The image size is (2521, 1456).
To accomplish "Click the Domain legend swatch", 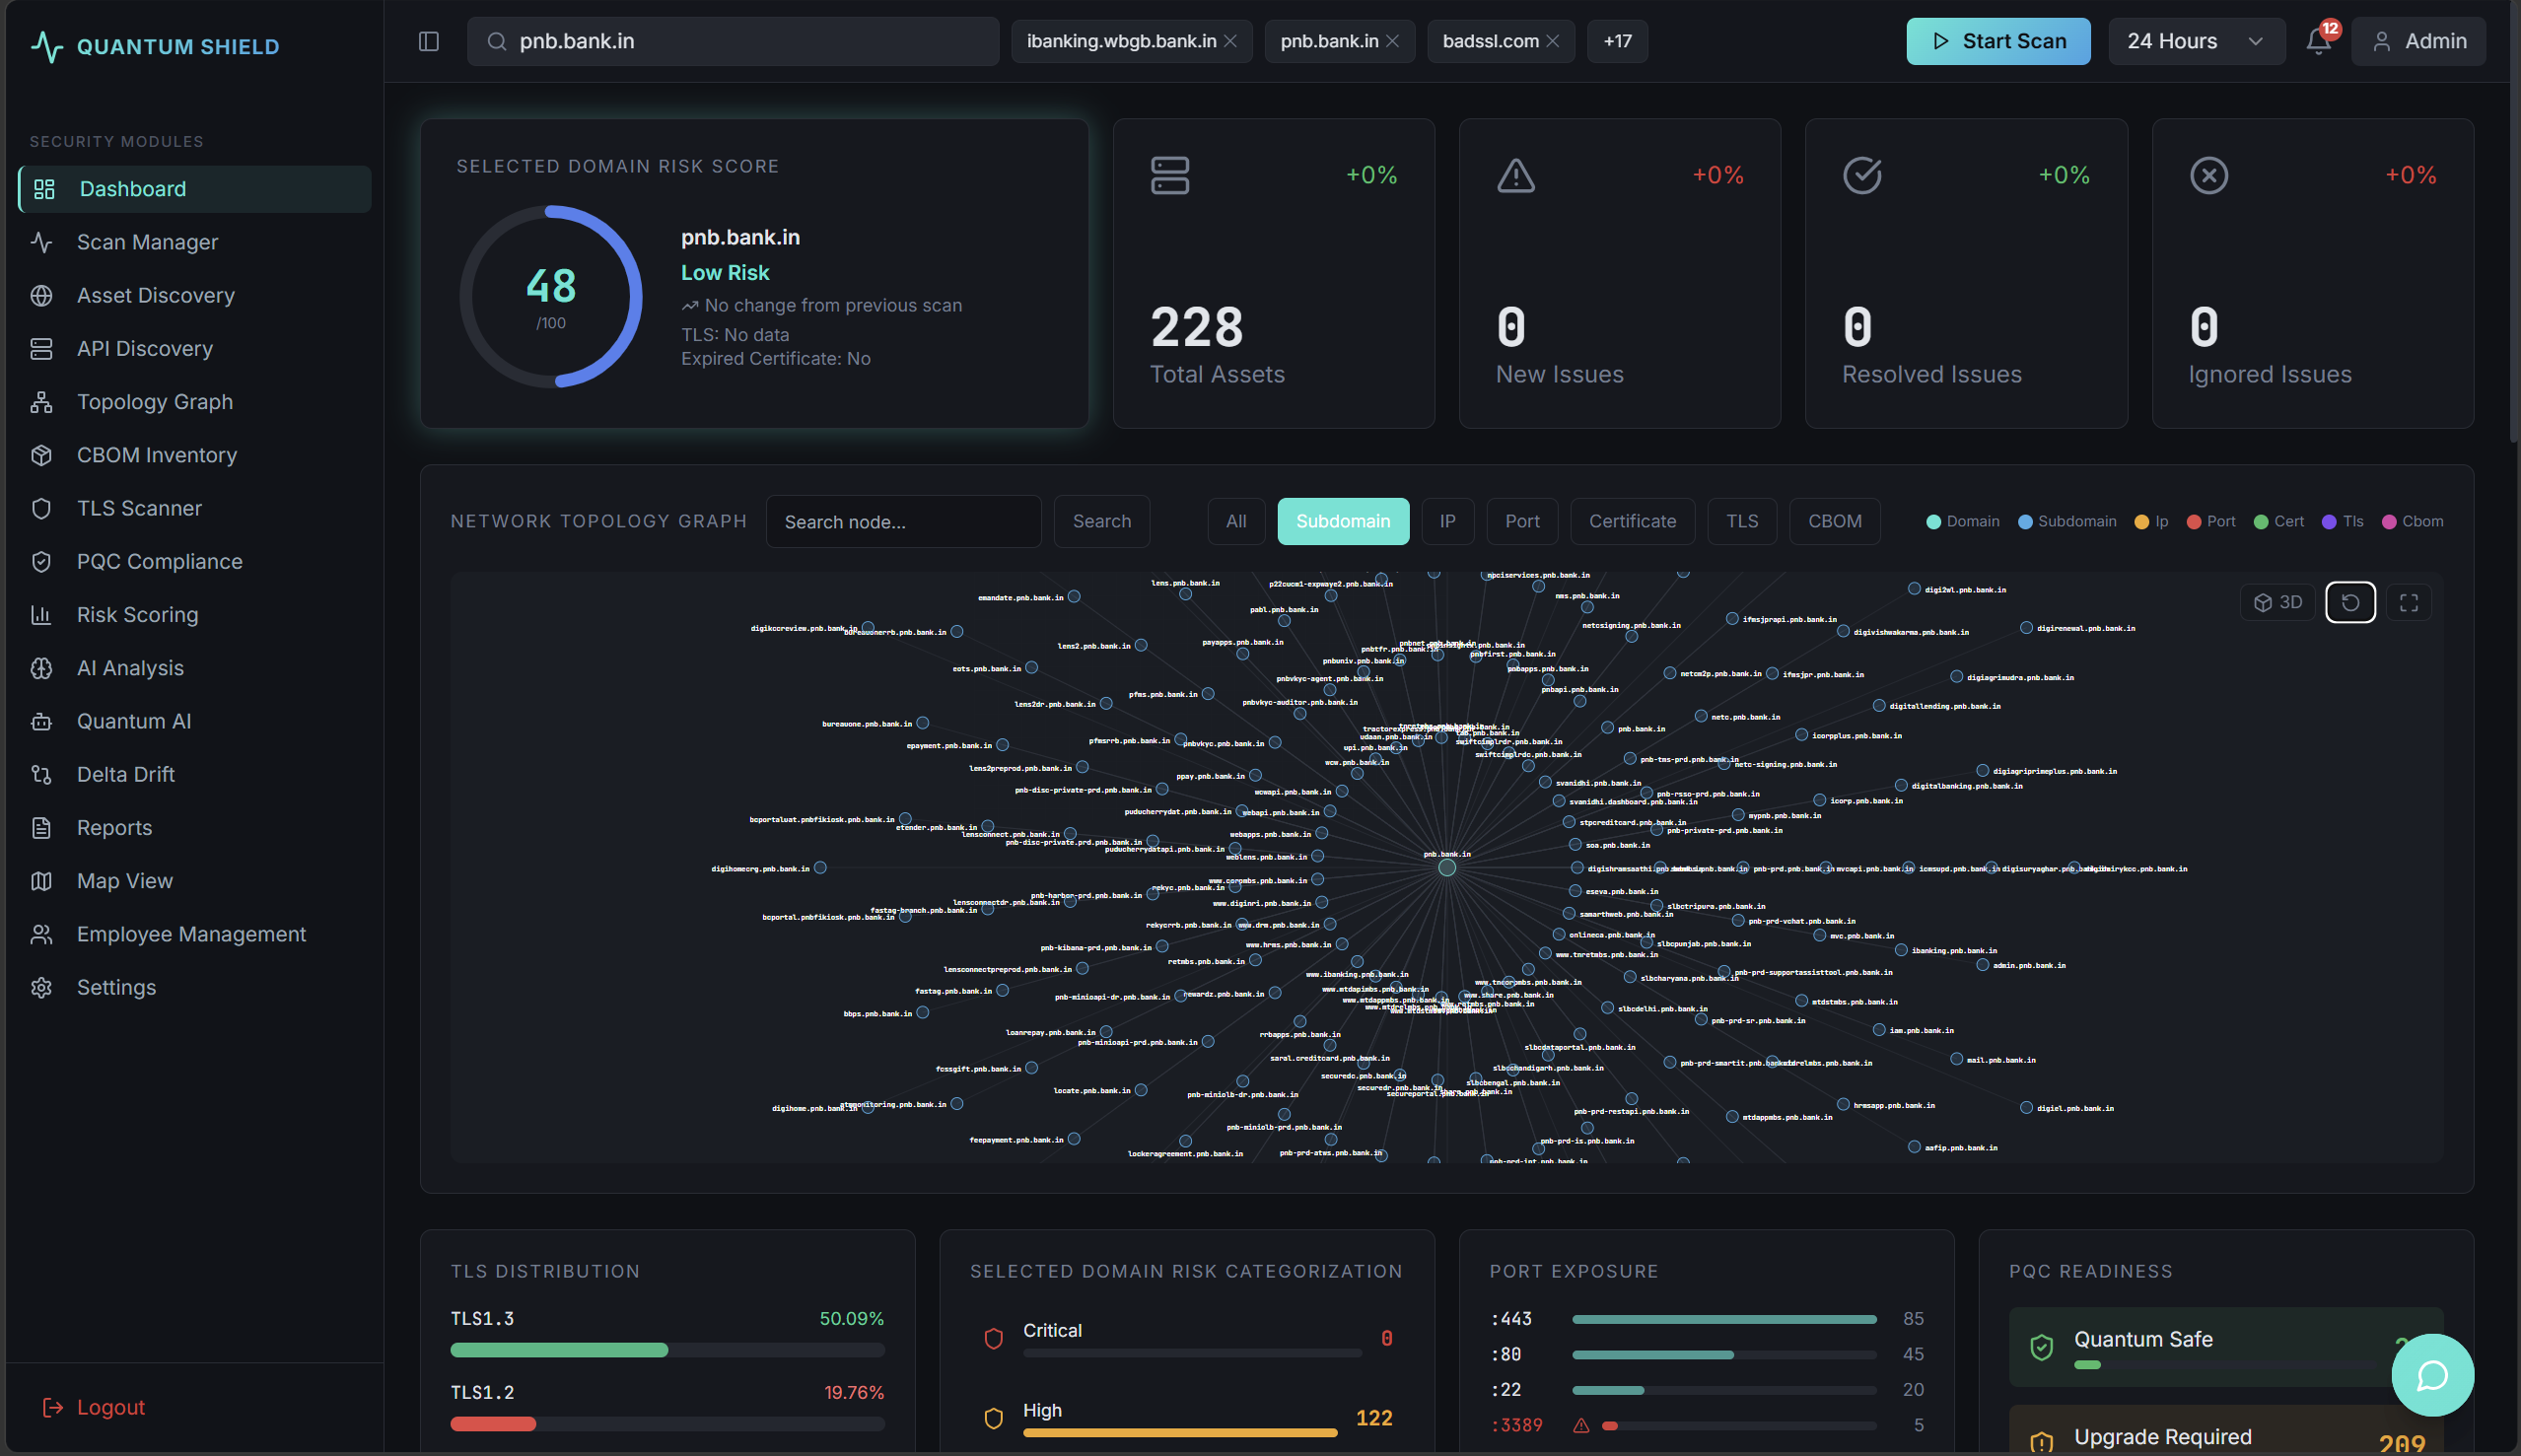I will (x=1933, y=522).
